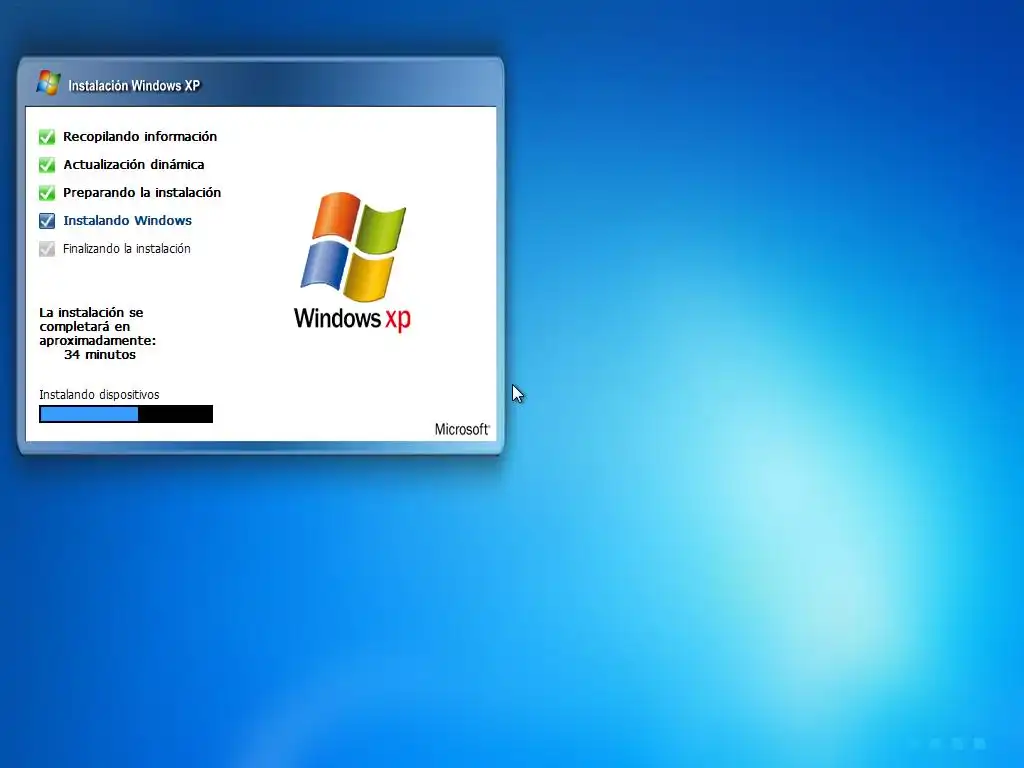Click the Microsoft wordmark in the dialog
The width and height of the screenshot is (1024, 768).
point(462,429)
